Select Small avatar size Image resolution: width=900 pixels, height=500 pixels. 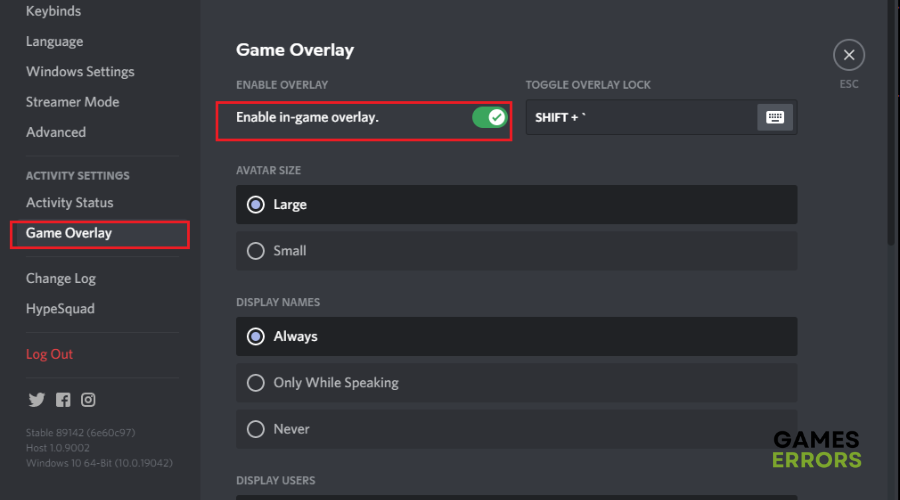[517, 251]
